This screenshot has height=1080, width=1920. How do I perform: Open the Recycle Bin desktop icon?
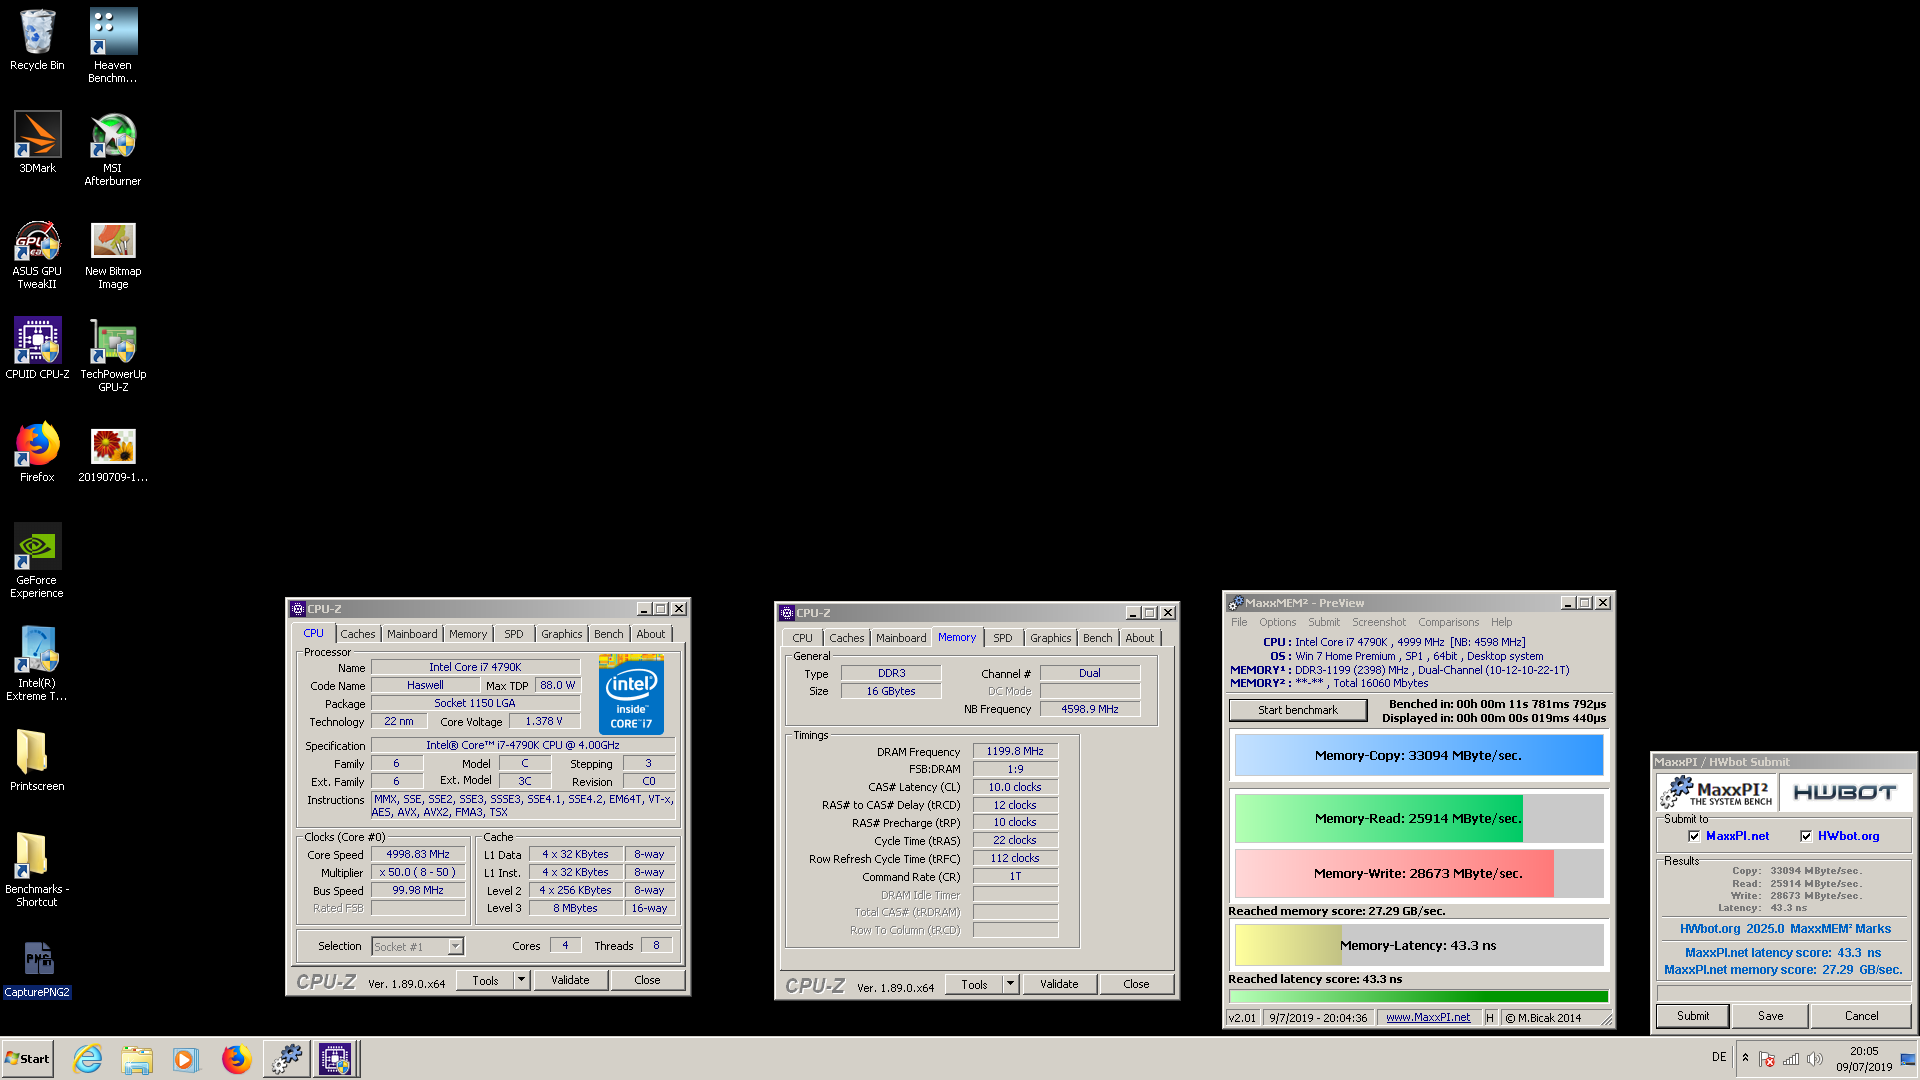(x=37, y=40)
